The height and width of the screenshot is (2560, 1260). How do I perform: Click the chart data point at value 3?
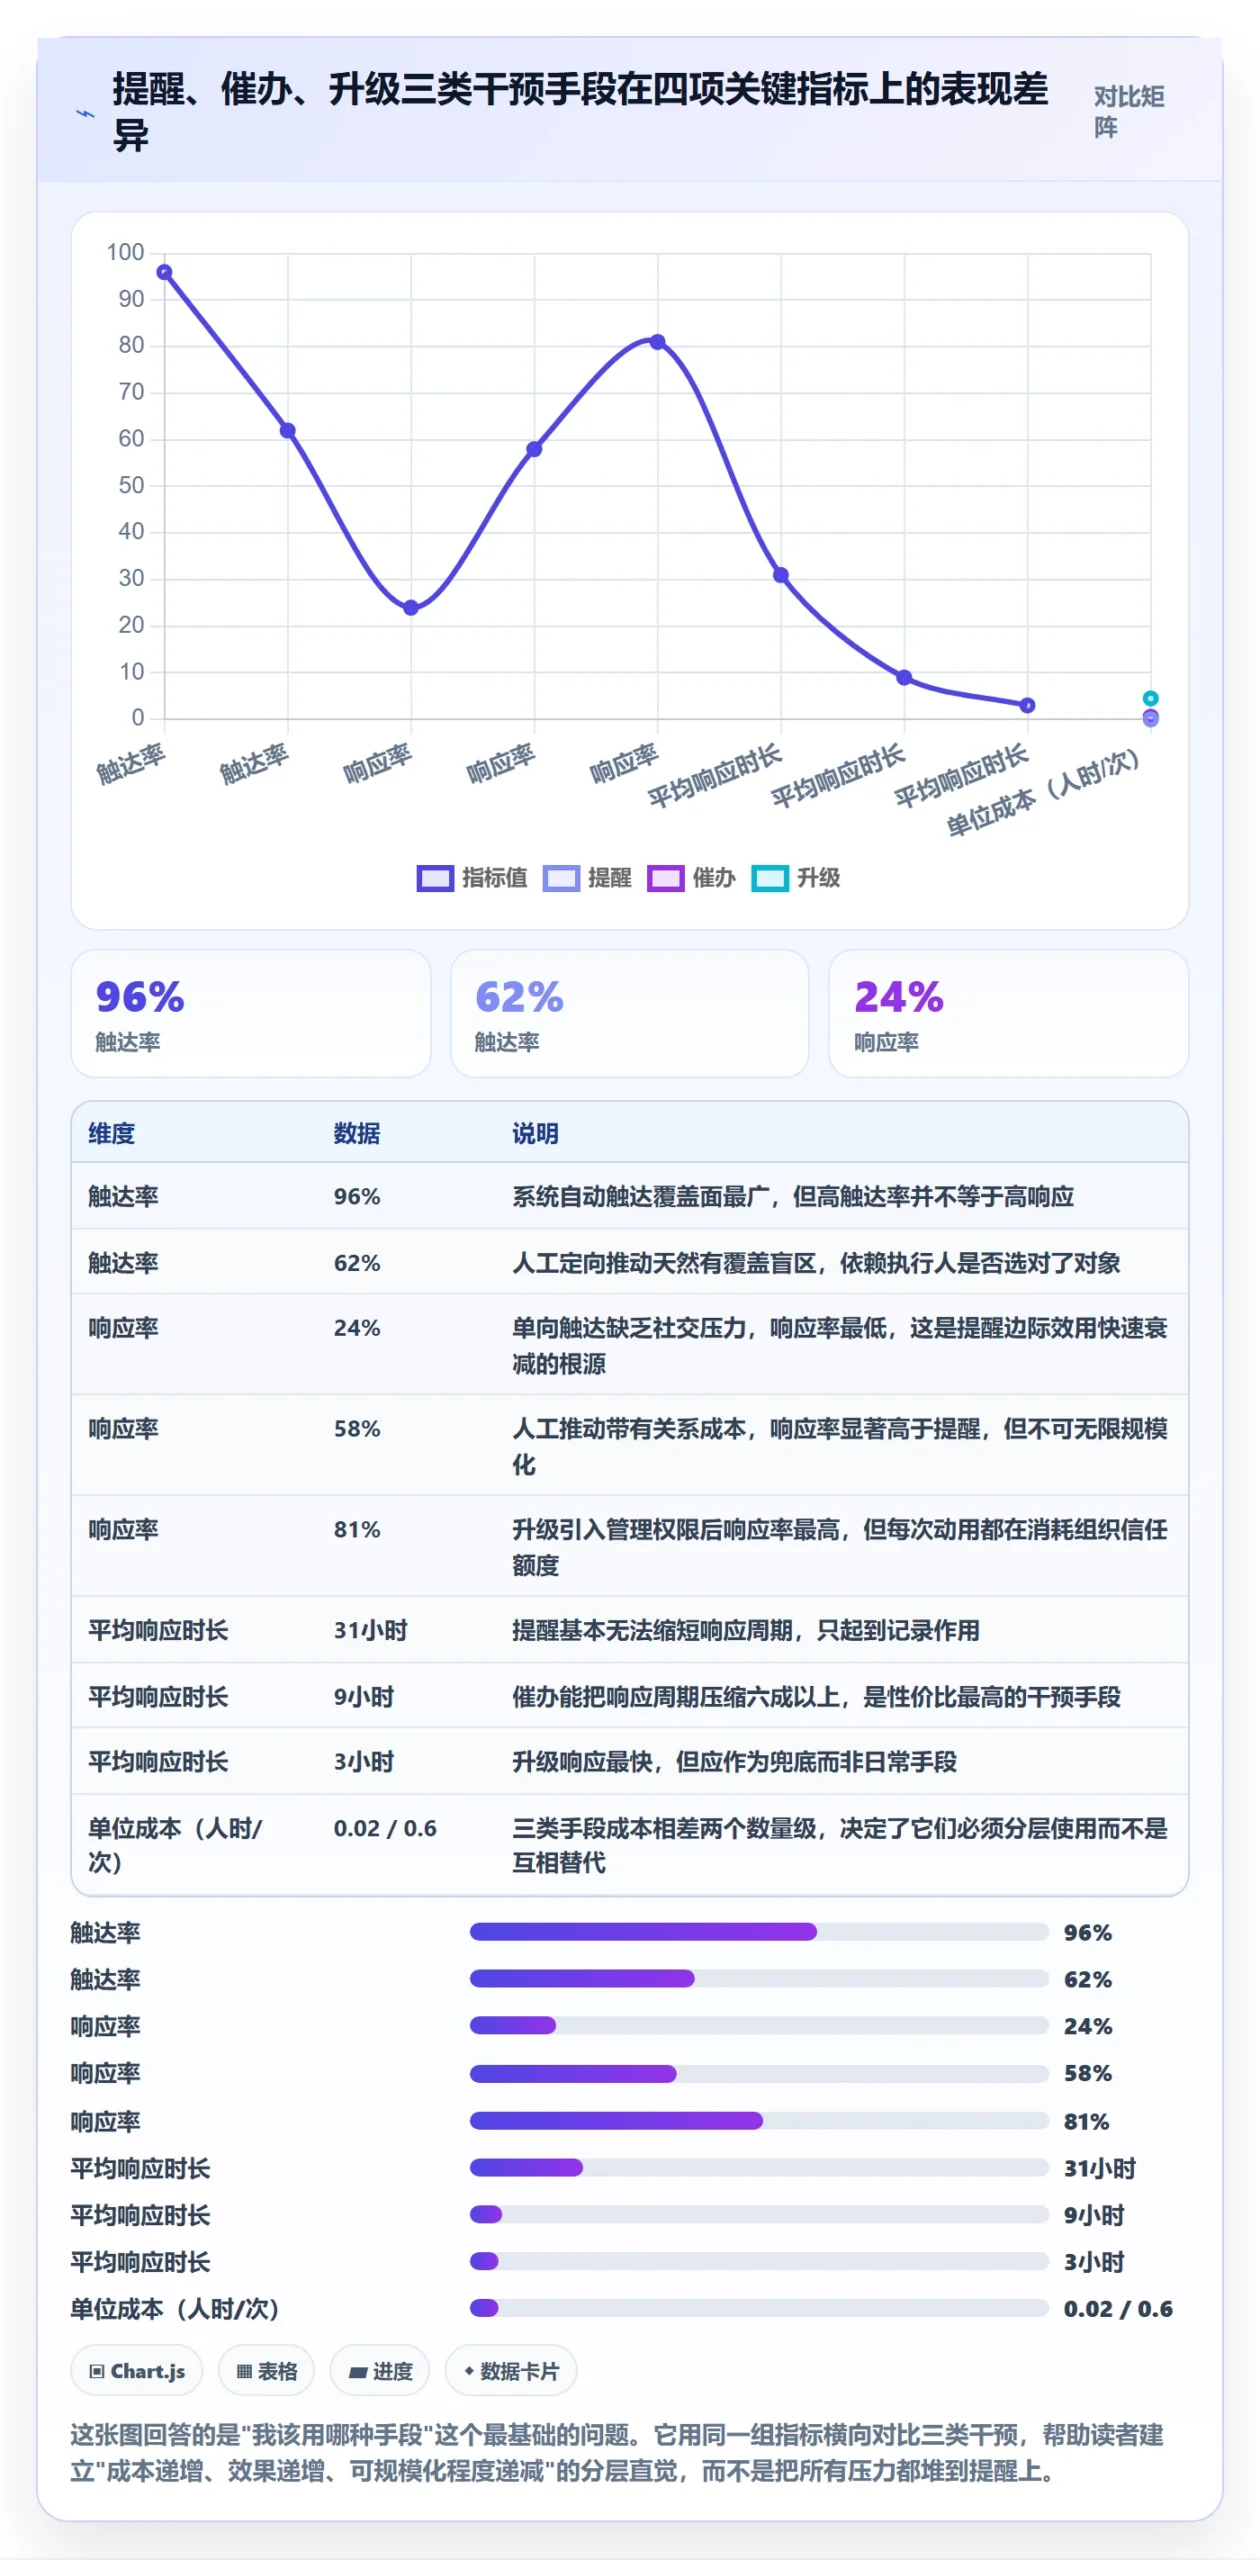point(1027,705)
